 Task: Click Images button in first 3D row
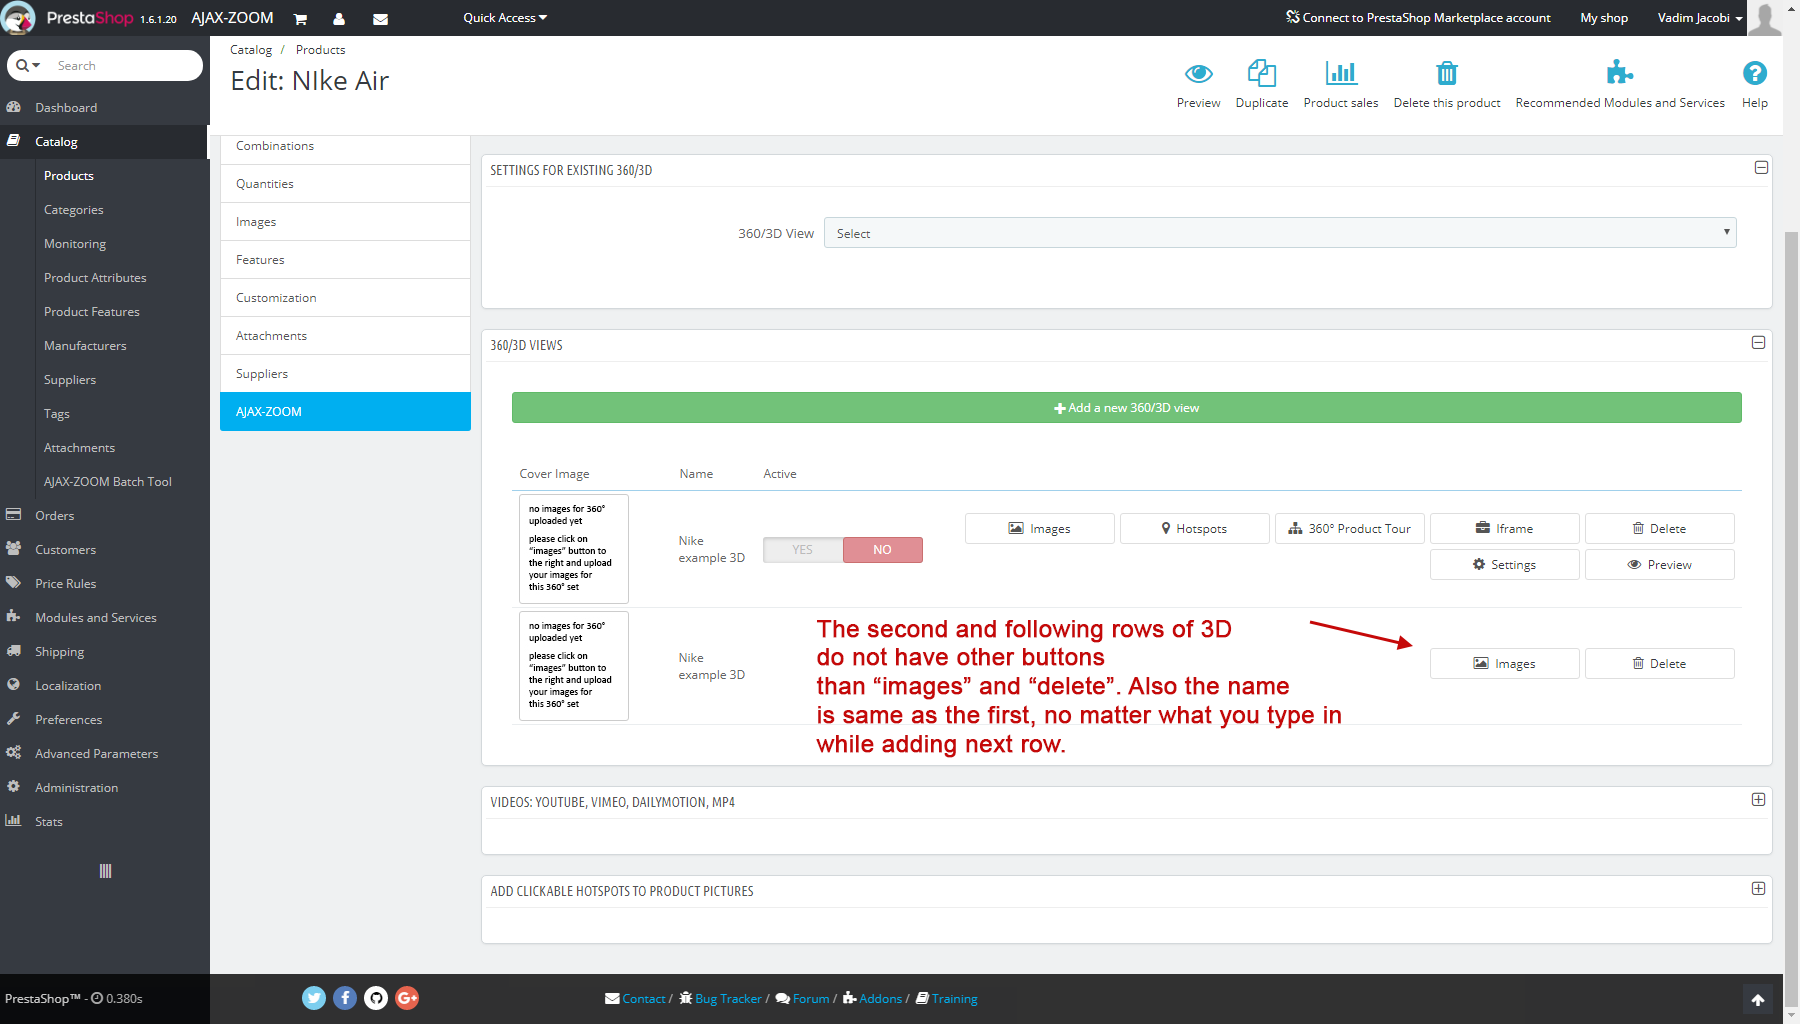click(1040, 529)
